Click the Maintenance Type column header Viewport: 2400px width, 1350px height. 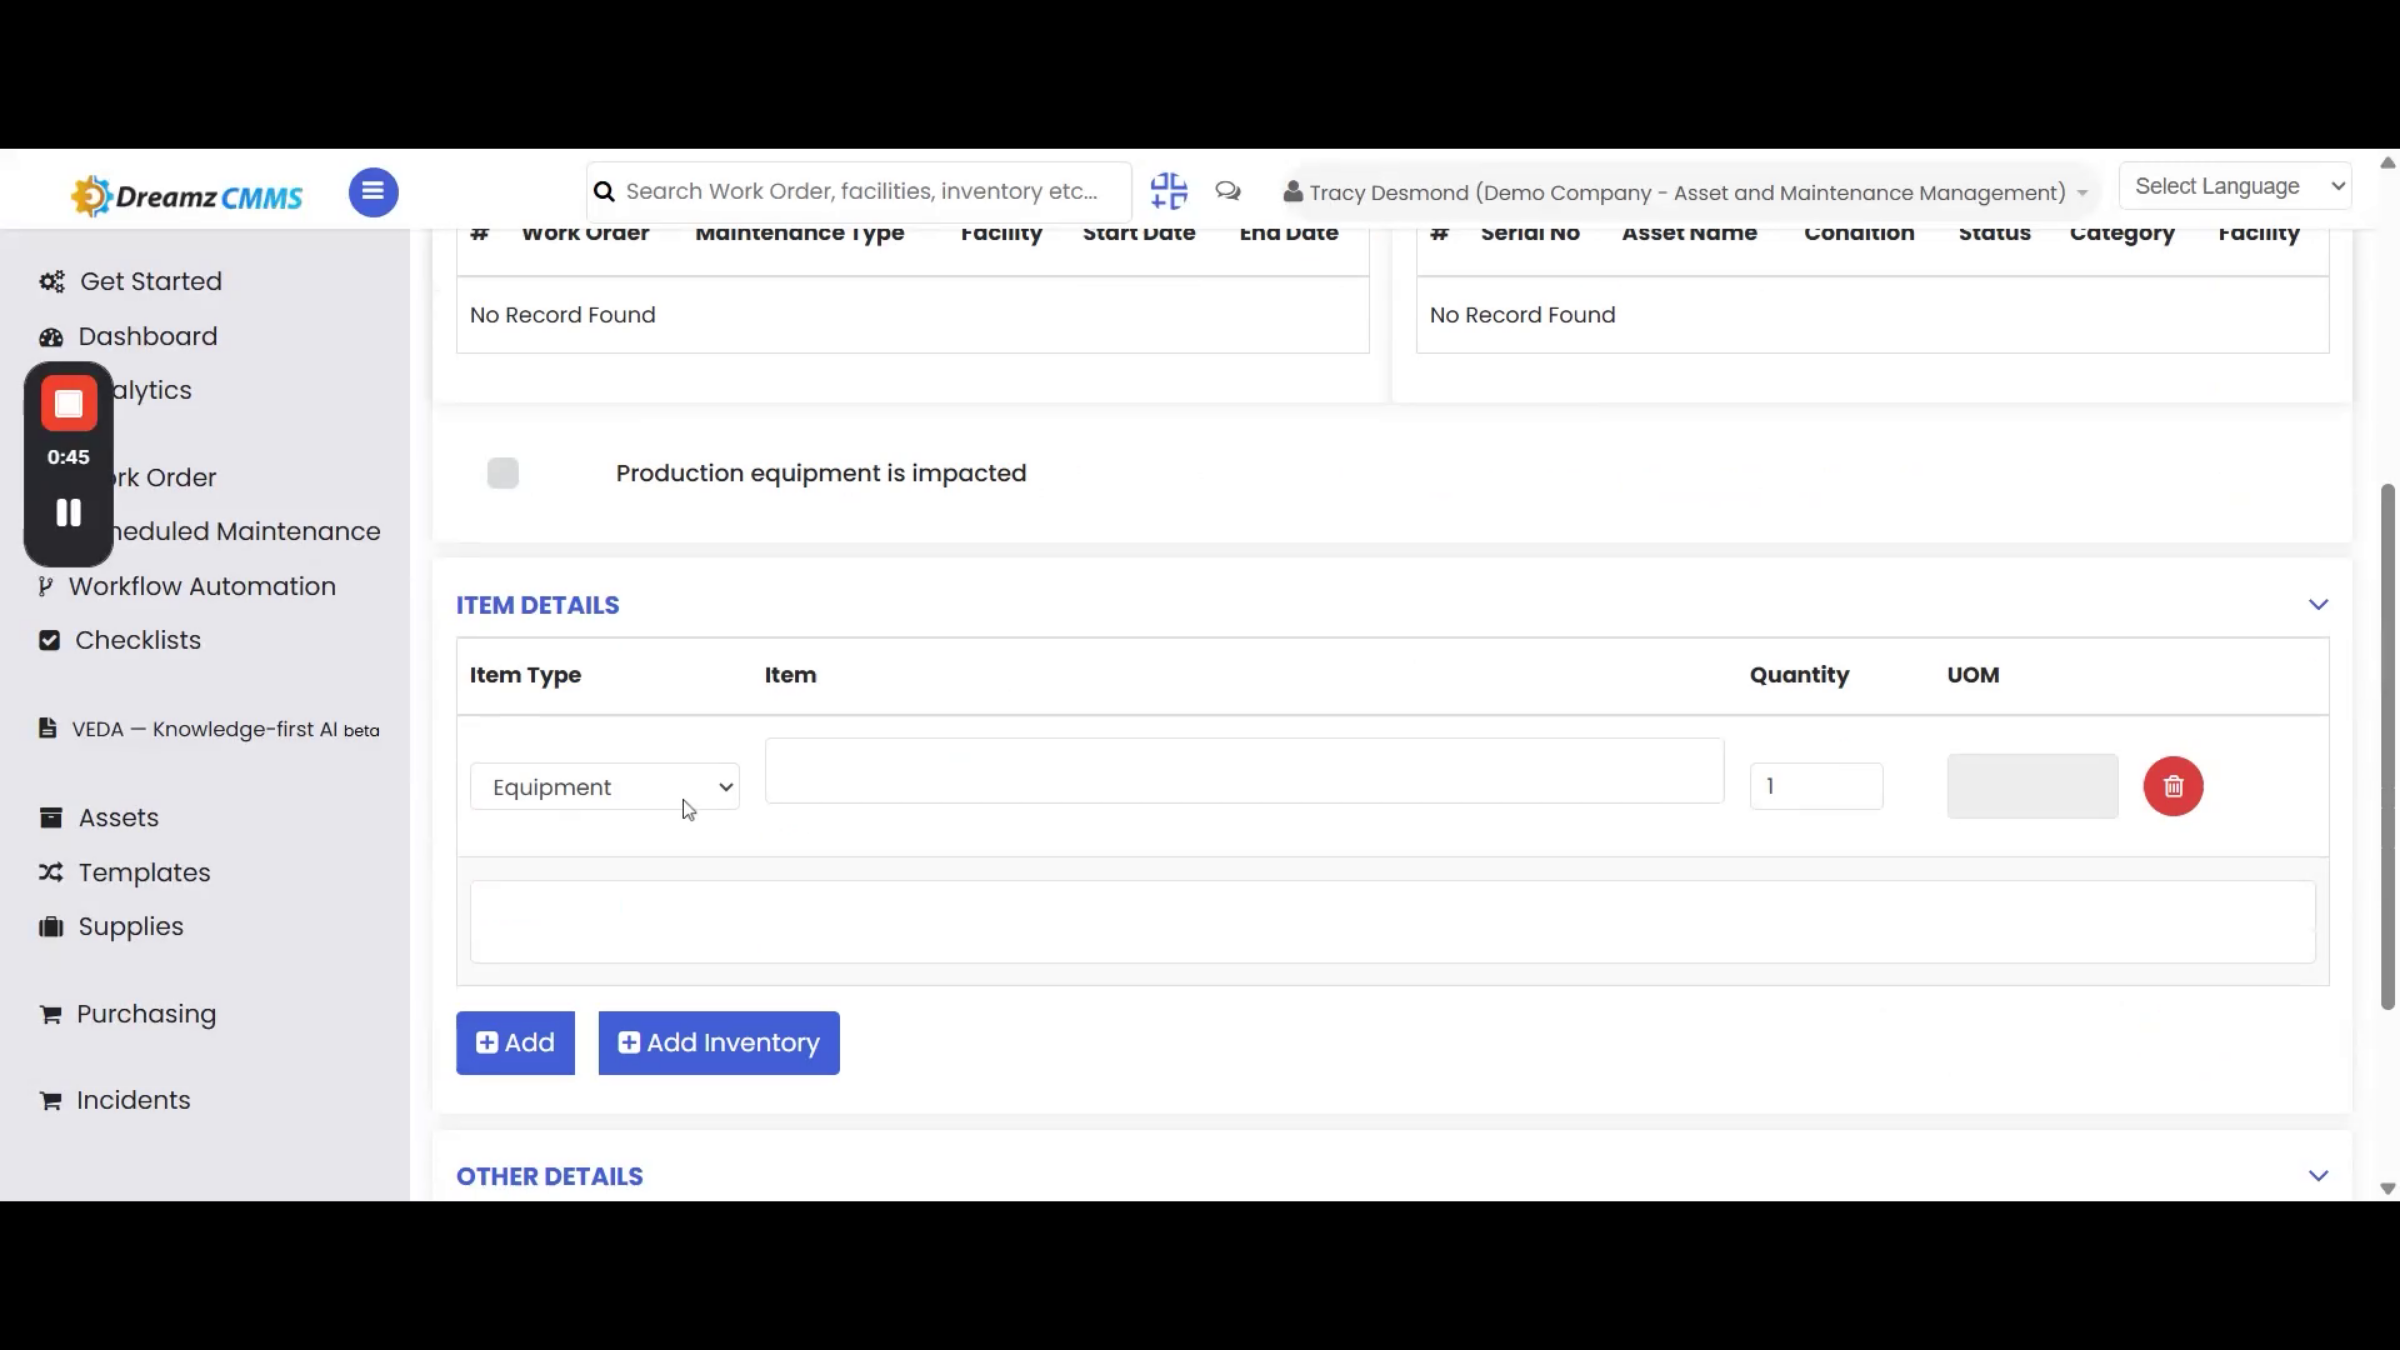(800, 234)
